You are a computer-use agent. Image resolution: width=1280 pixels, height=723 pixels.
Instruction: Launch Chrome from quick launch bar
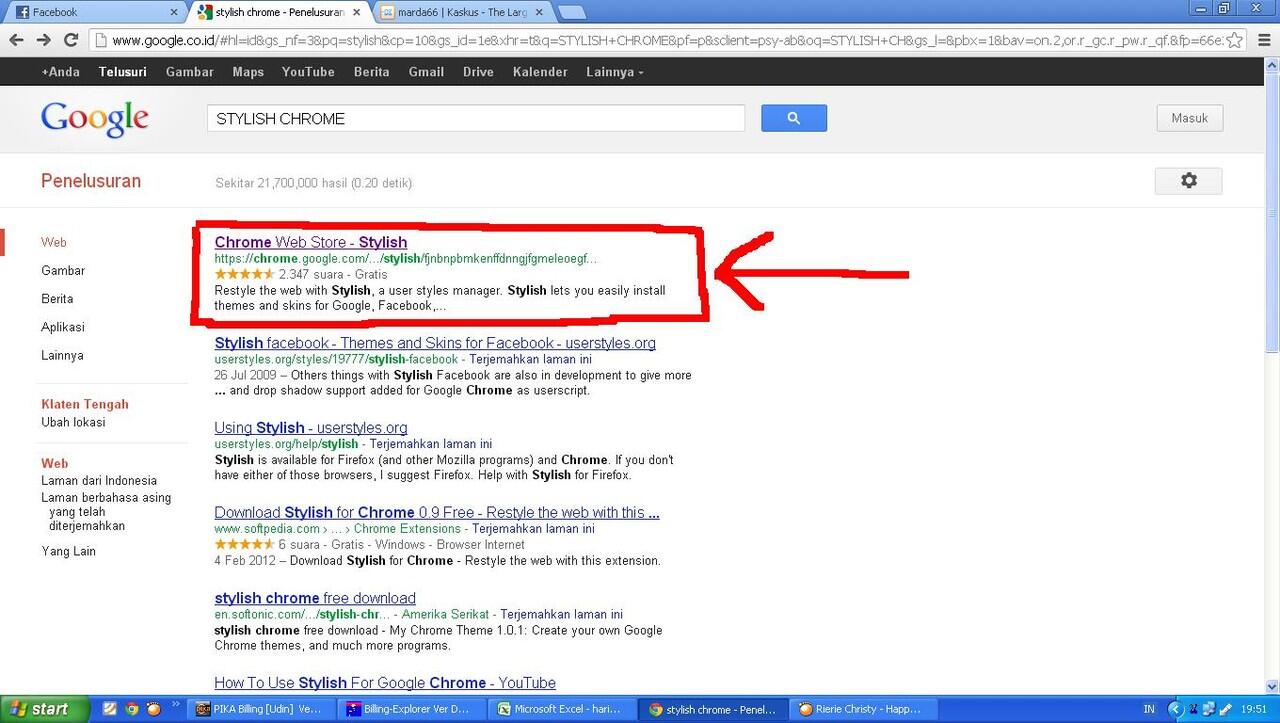(131, 709)
